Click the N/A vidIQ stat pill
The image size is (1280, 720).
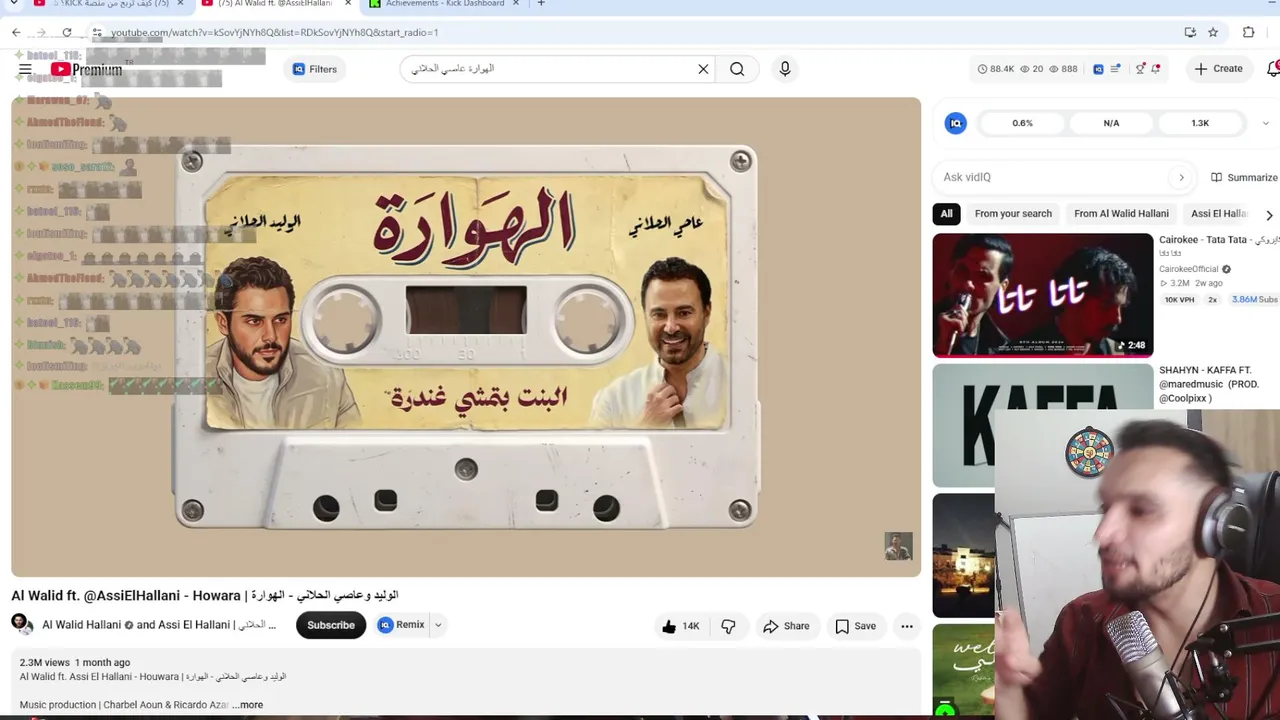[x=1111, y=123]
